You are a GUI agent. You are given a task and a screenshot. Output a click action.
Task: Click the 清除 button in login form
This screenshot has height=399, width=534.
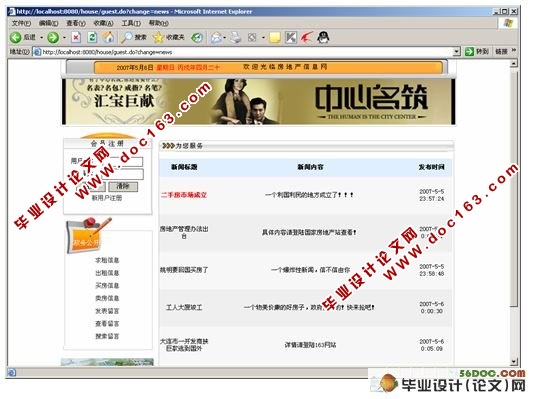coord(123,186)
